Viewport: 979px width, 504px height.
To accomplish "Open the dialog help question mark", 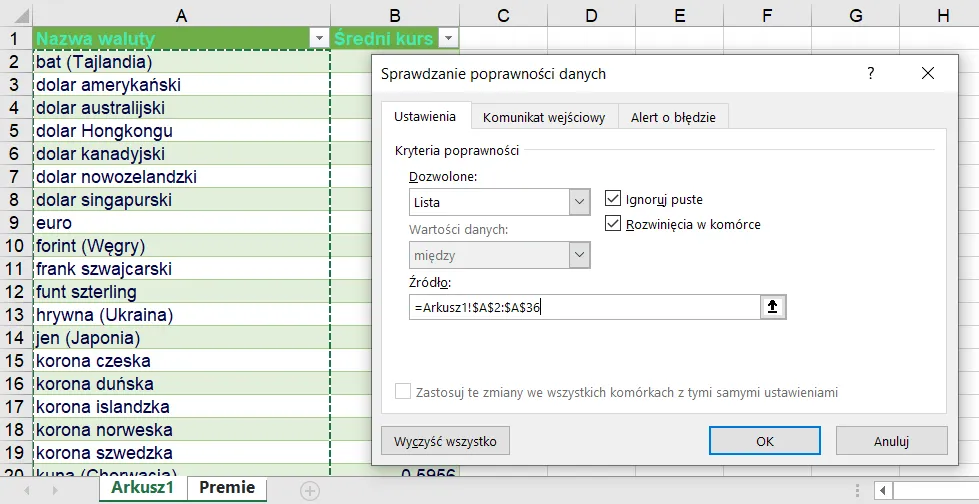I will [871, 74].
